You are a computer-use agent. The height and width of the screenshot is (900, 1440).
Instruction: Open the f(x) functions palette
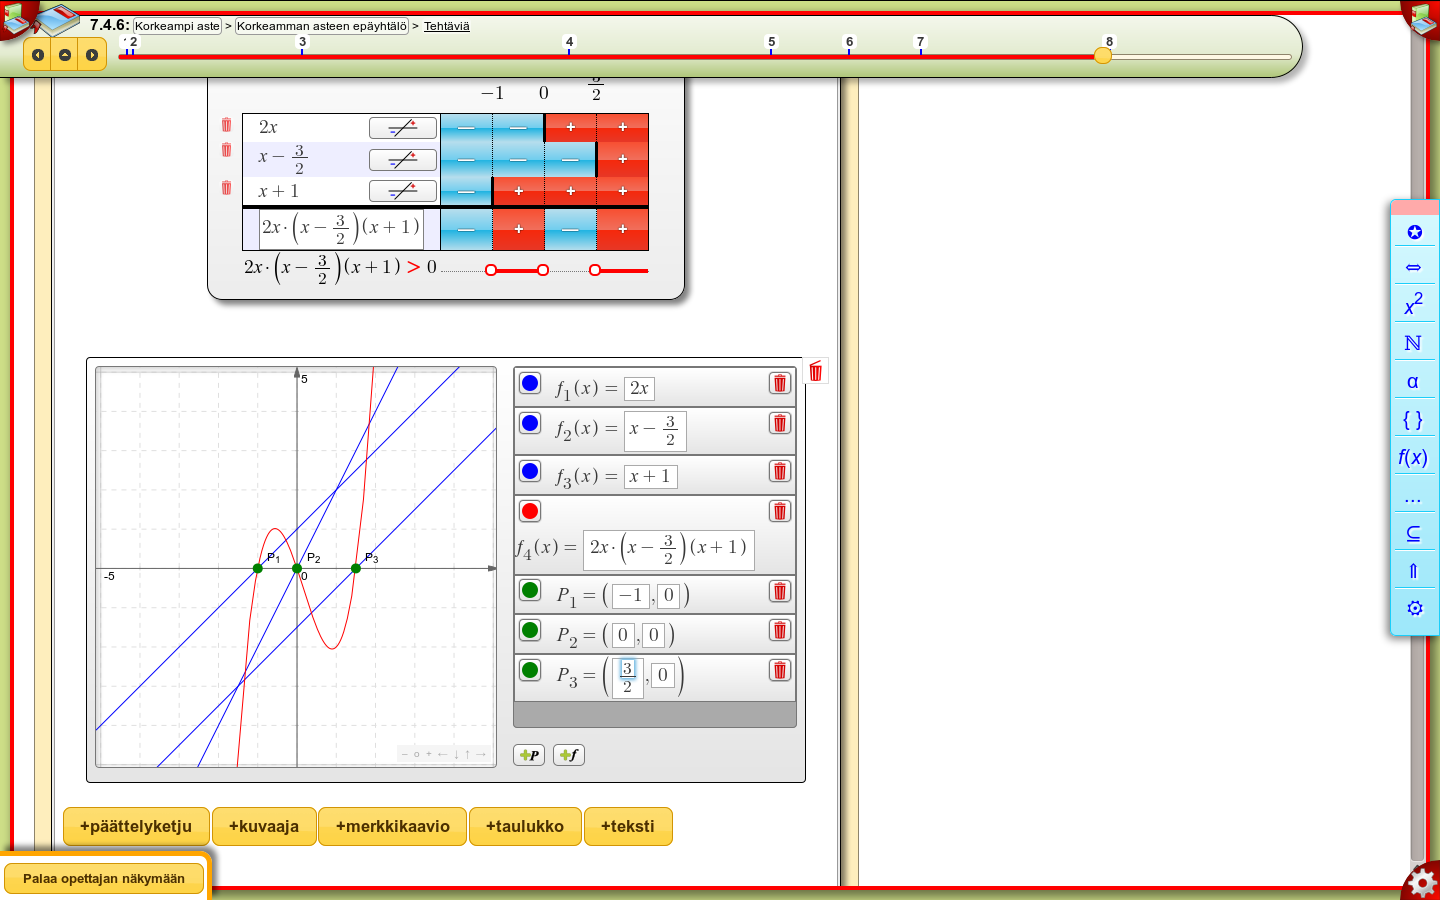1414,457
